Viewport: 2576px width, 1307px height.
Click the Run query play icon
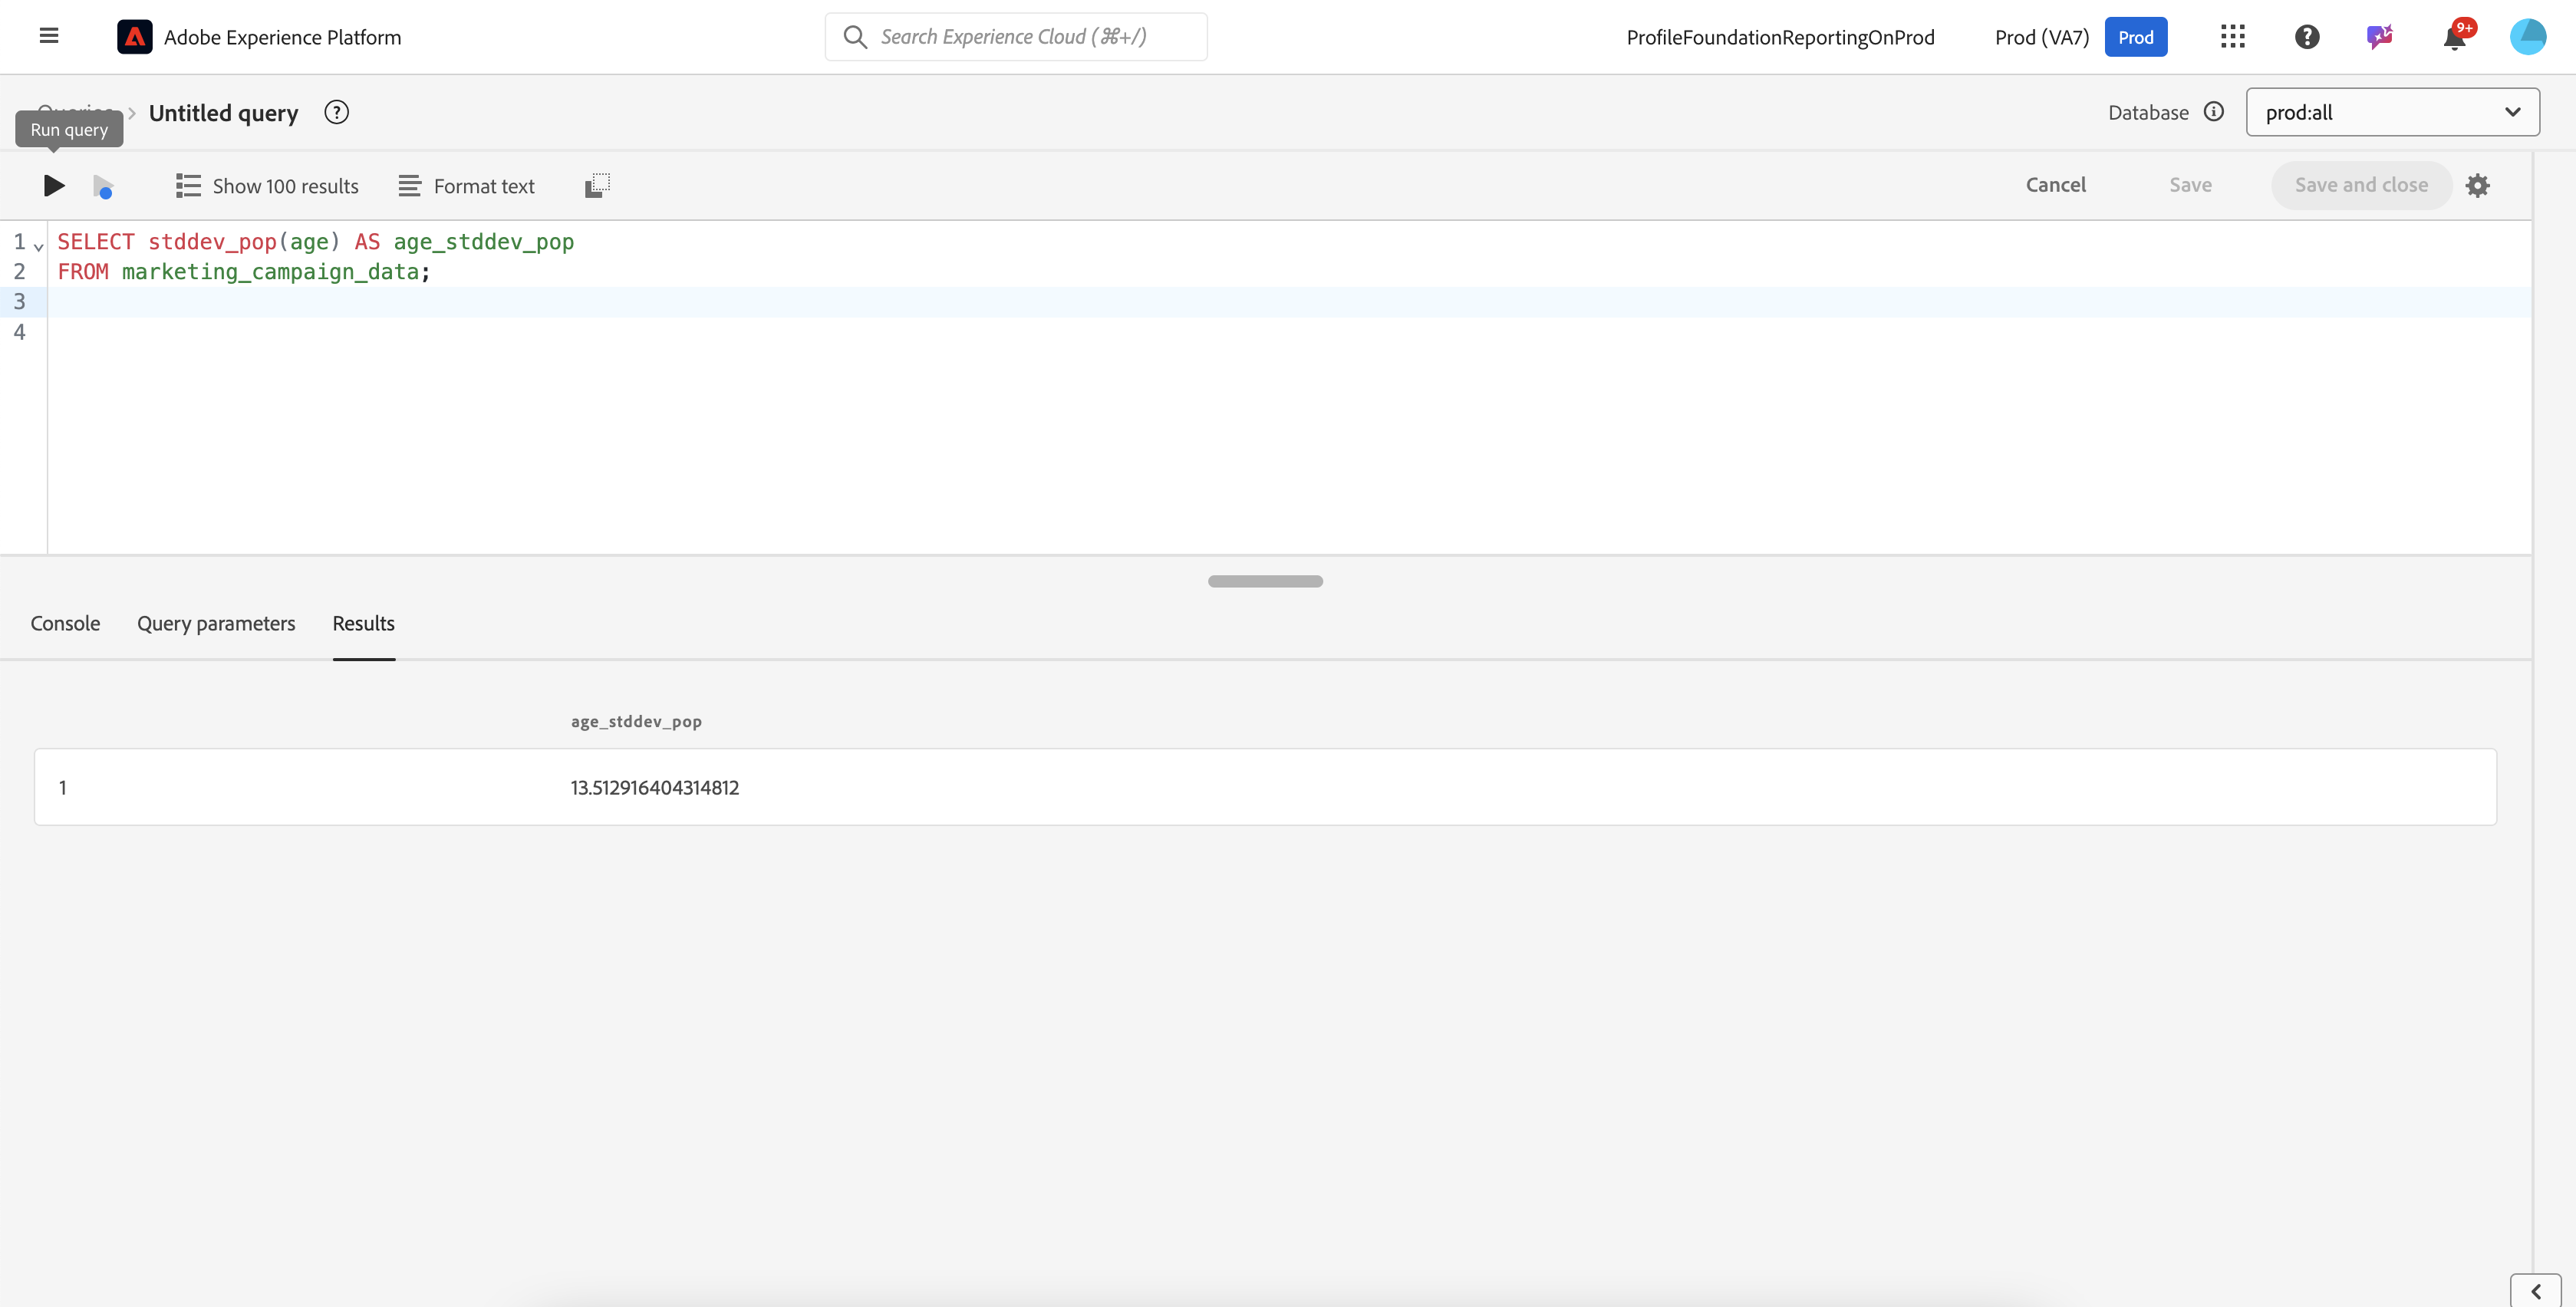pyautogui.click(x=54, y=185)
